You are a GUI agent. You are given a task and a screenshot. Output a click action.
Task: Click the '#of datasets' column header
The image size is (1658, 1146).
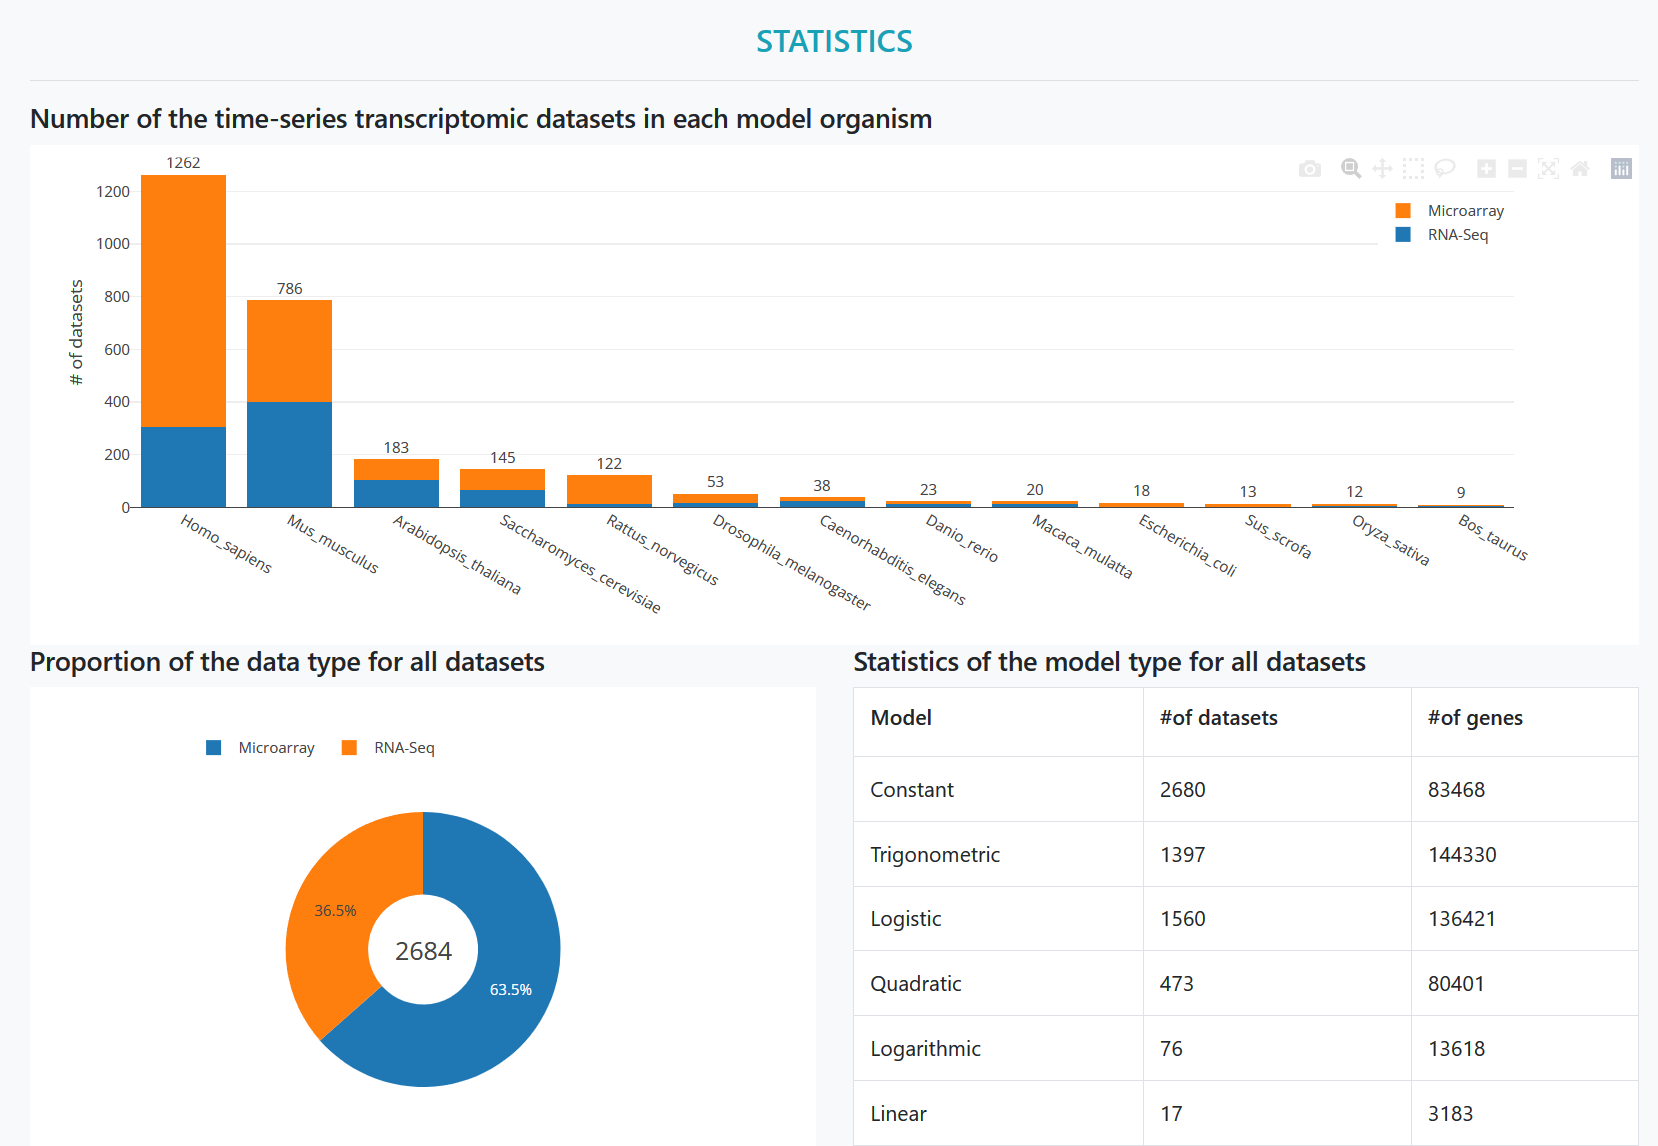[1218, 718]
